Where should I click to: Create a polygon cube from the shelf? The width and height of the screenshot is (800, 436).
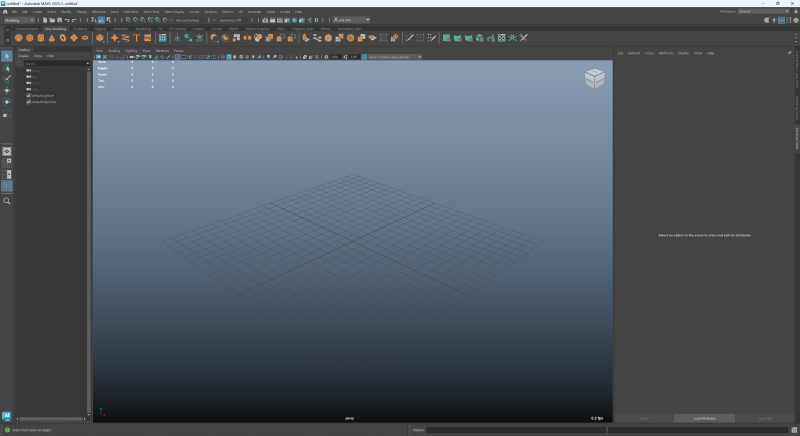(30, 38)
